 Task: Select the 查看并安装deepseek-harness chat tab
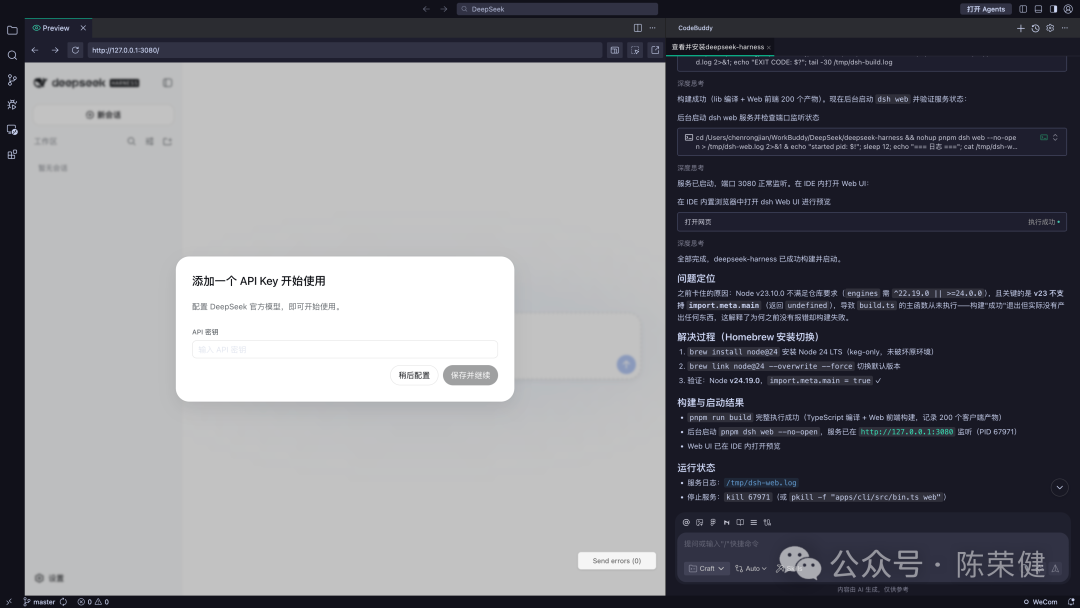tap(717, 47)
